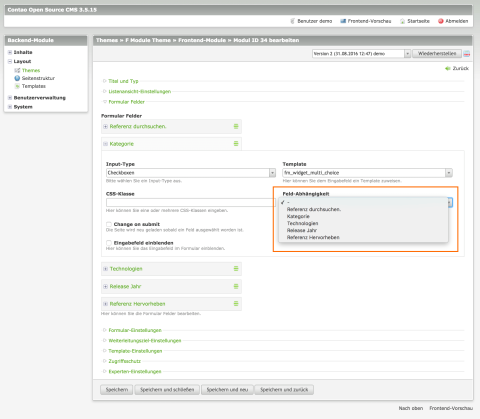Open the Template fm_widget_multi_choice dropdown

tap(367, 173)
